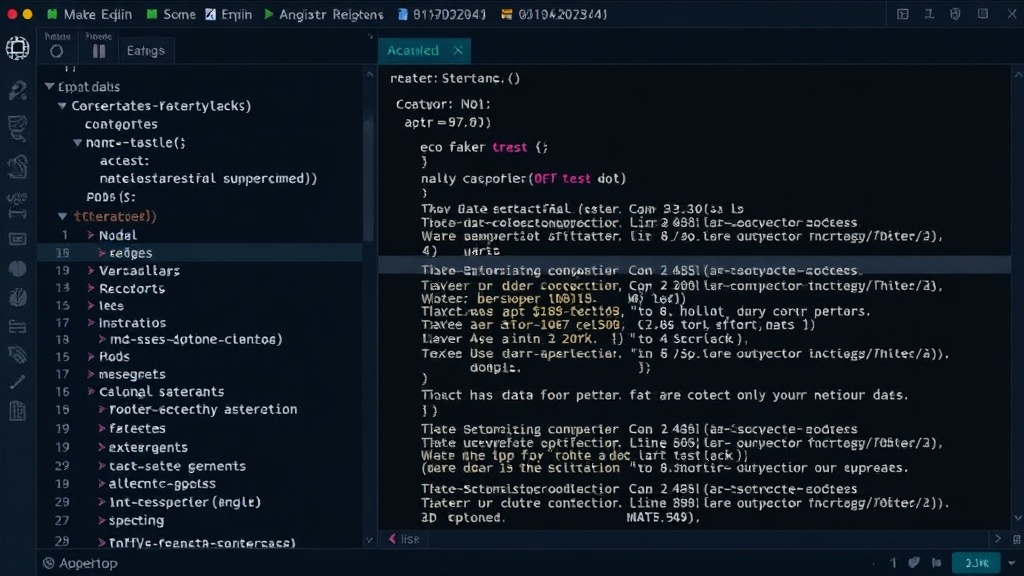
Task: Open the Make Eqlin menu
Action: coord(98,14)
